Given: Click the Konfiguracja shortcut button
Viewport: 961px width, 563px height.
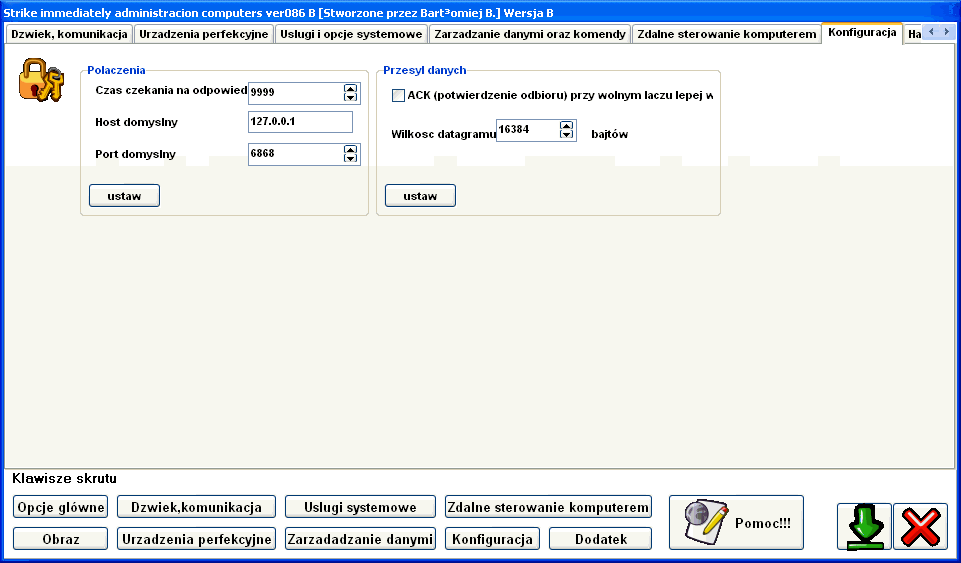Looking at the screenshot, I should [x=492, y=539].
